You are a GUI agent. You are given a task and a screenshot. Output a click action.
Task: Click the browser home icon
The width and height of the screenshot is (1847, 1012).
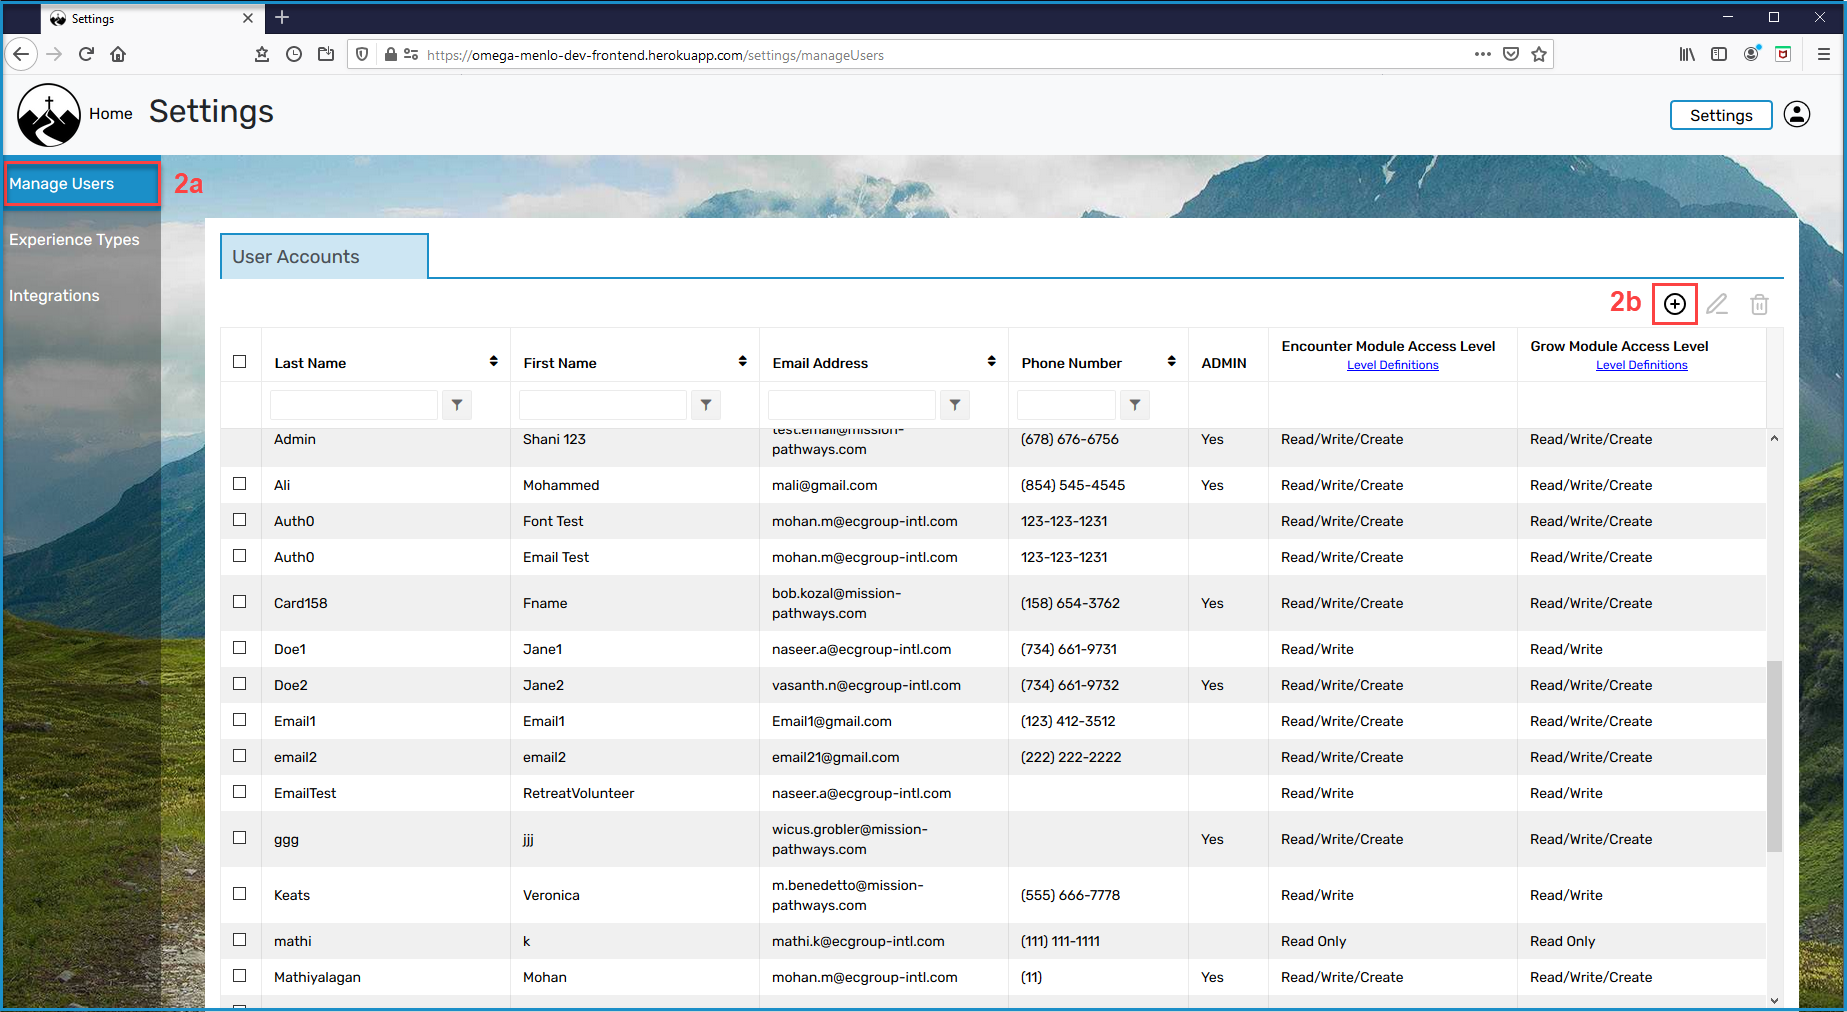tap(118, 54)
